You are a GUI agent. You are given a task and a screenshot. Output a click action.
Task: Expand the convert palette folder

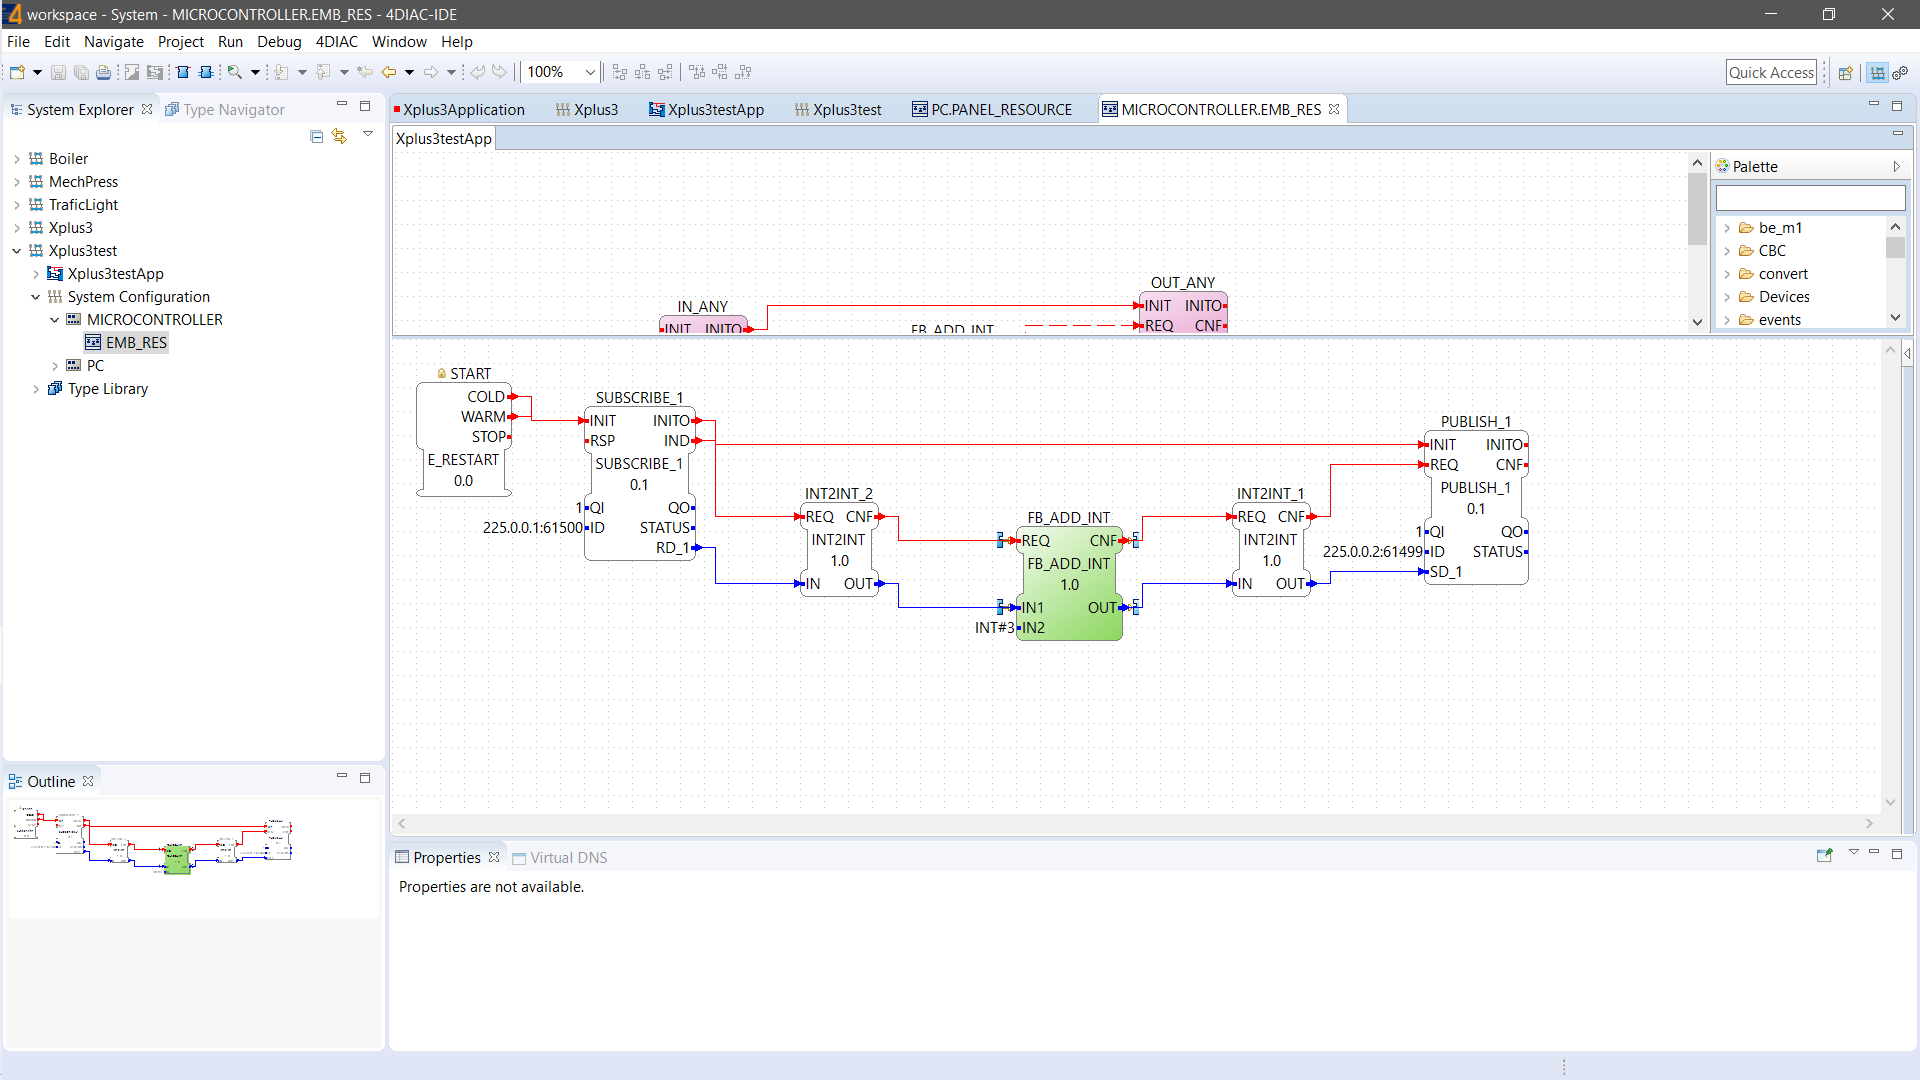point(1727,274)
